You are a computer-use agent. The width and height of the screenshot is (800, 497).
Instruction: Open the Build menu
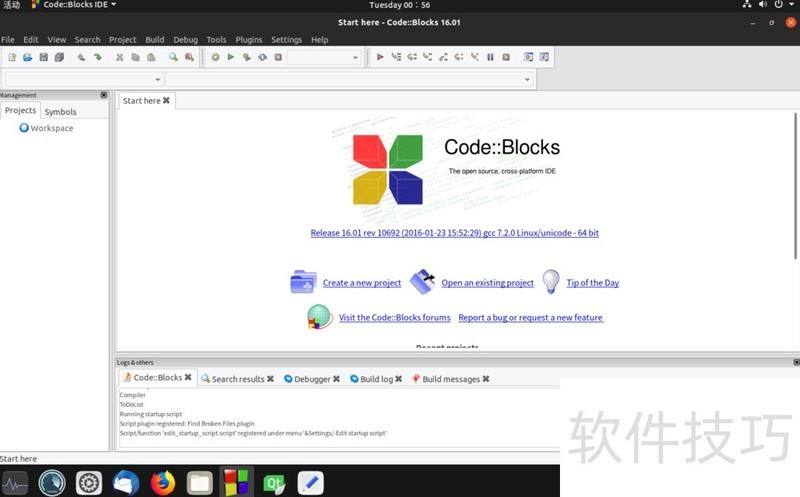tap(155, 40)
